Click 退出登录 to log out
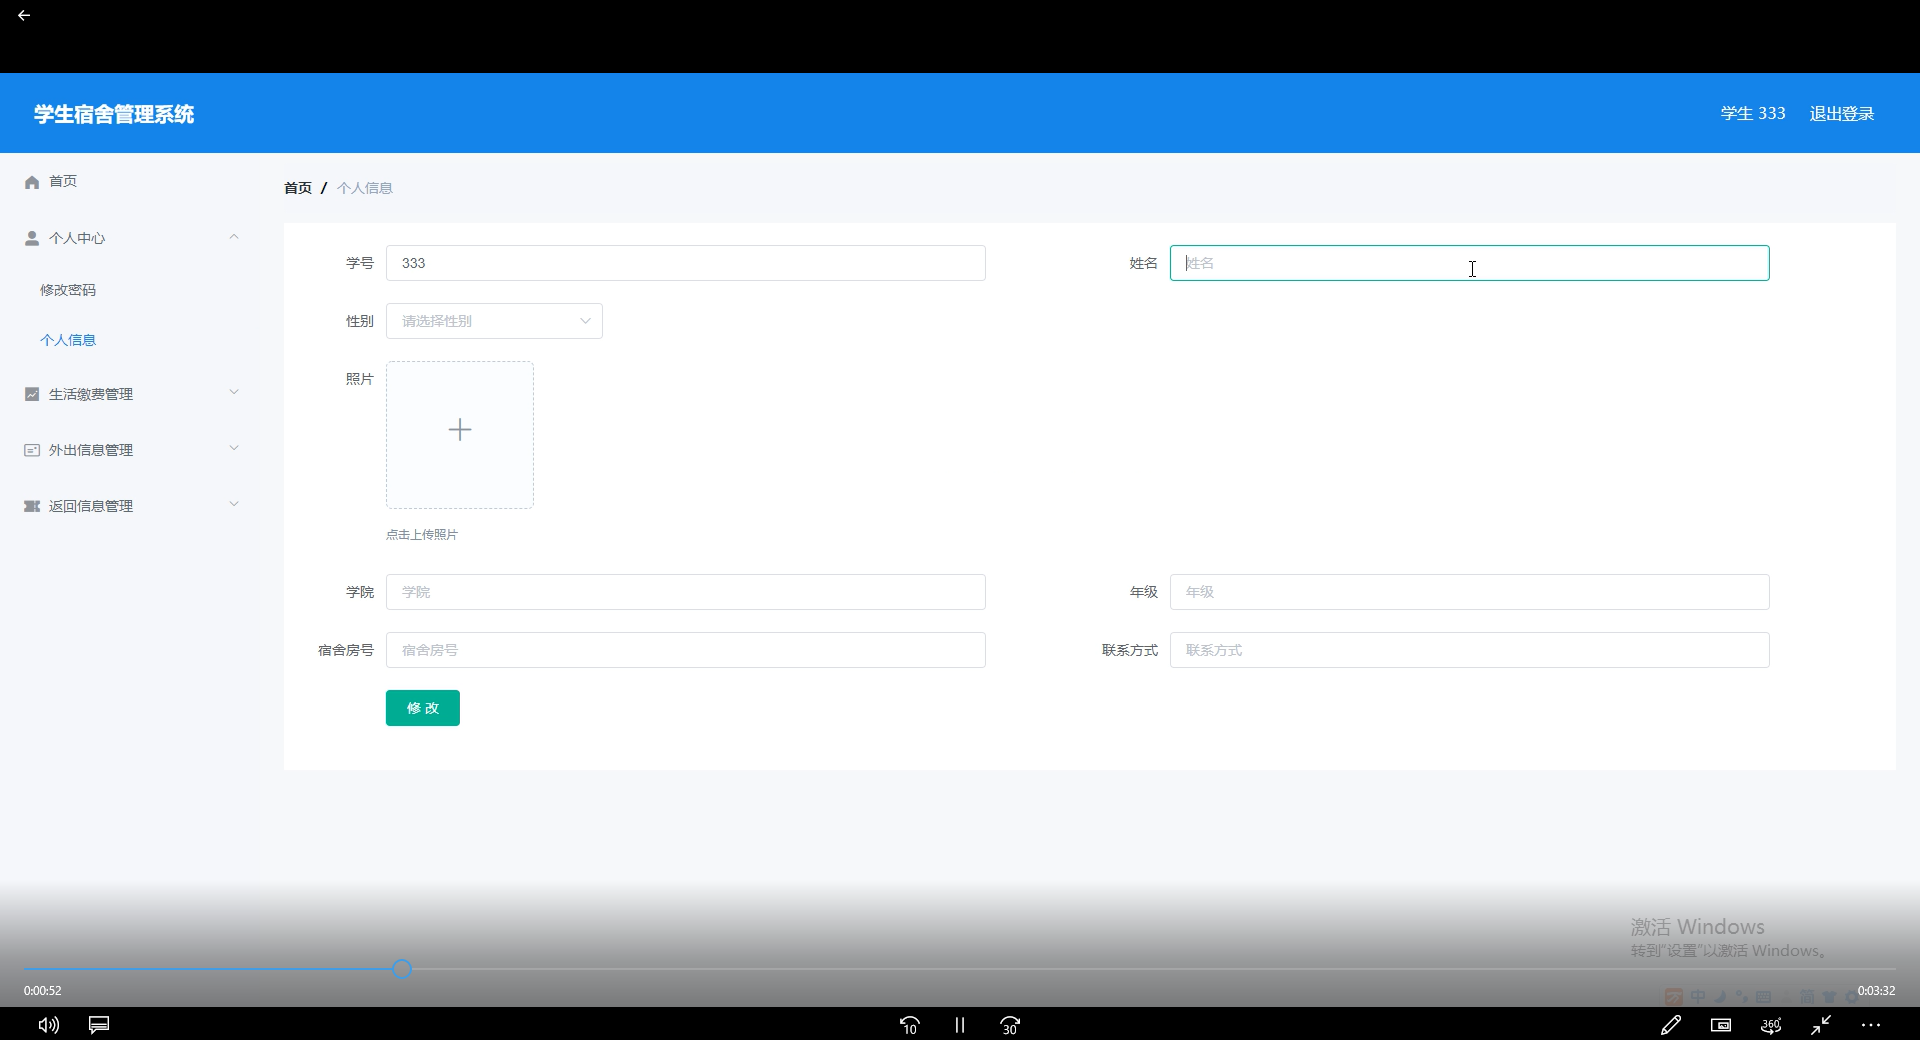 1842,114
